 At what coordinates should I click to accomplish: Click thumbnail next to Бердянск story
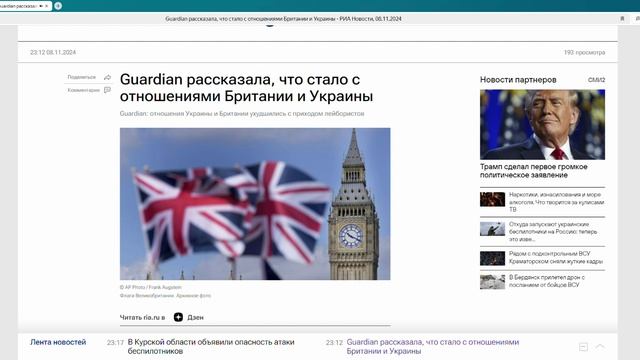point(492,282)
